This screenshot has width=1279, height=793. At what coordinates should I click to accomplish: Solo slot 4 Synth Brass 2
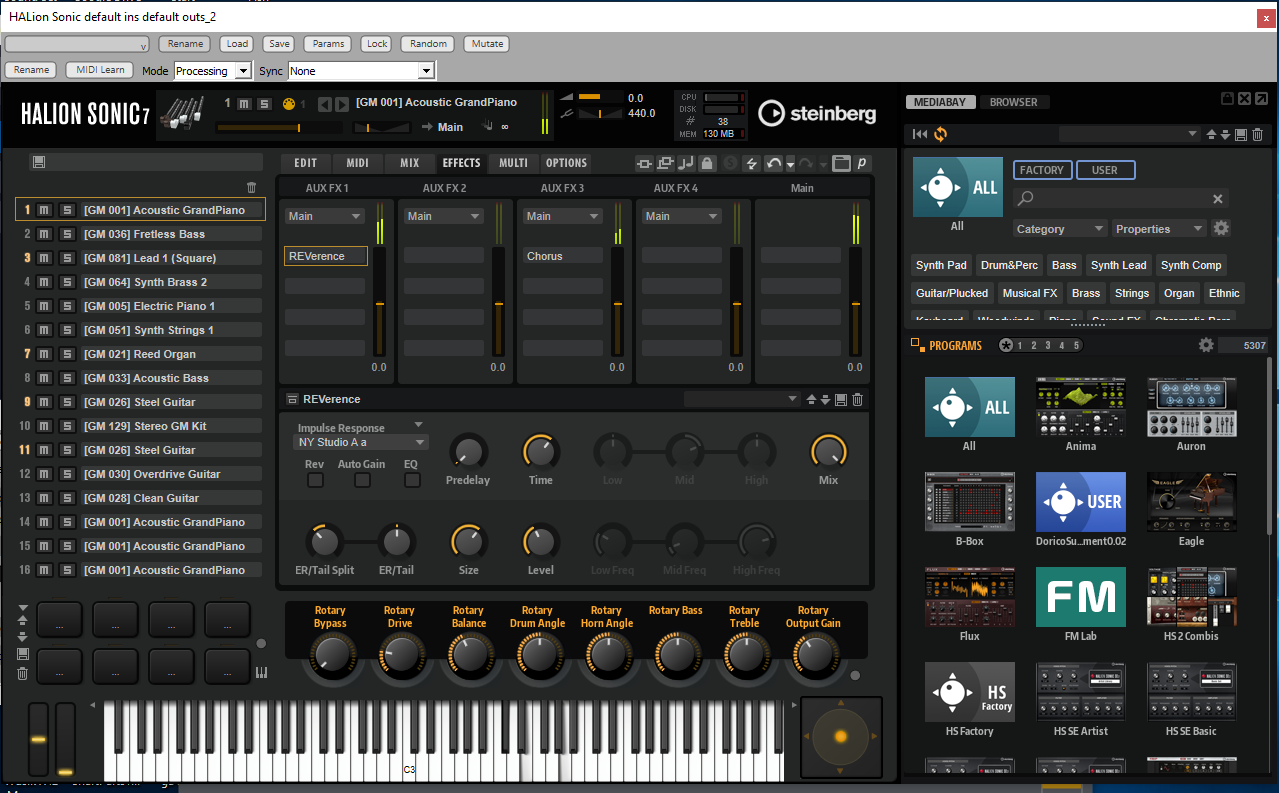67,282
